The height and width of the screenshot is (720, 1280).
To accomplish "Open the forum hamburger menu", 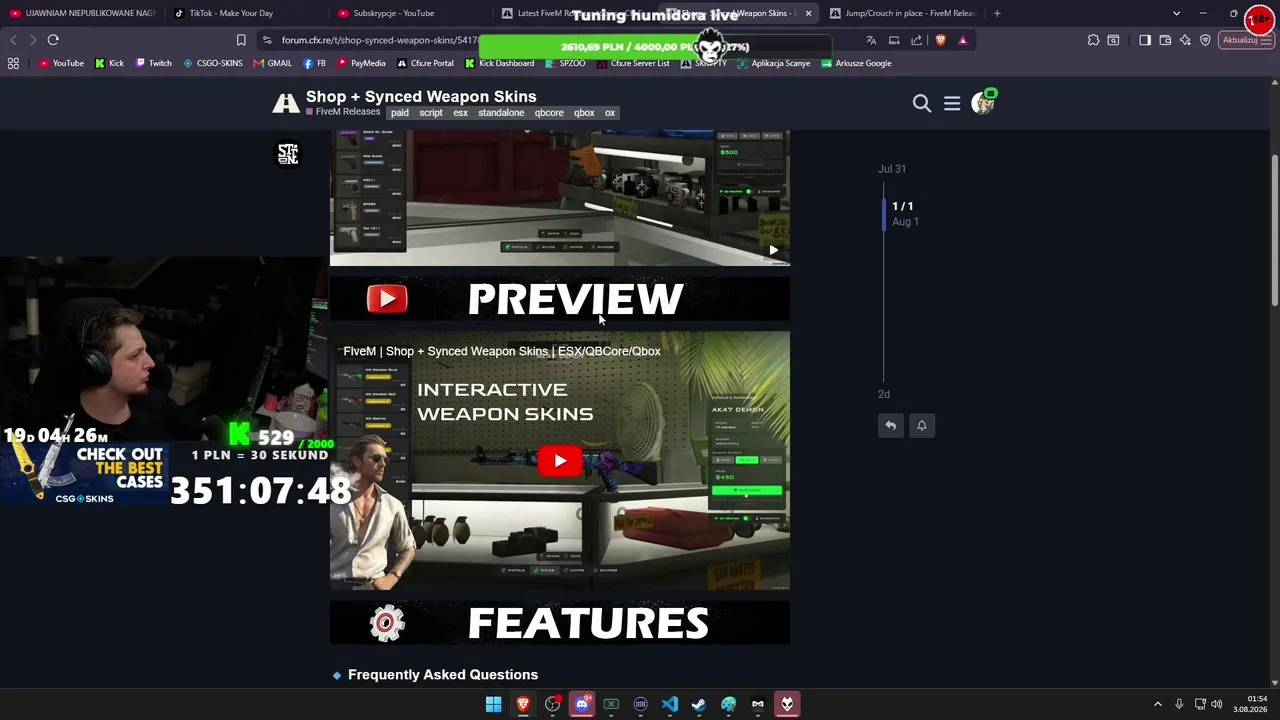I will click(x=952, y=103).
